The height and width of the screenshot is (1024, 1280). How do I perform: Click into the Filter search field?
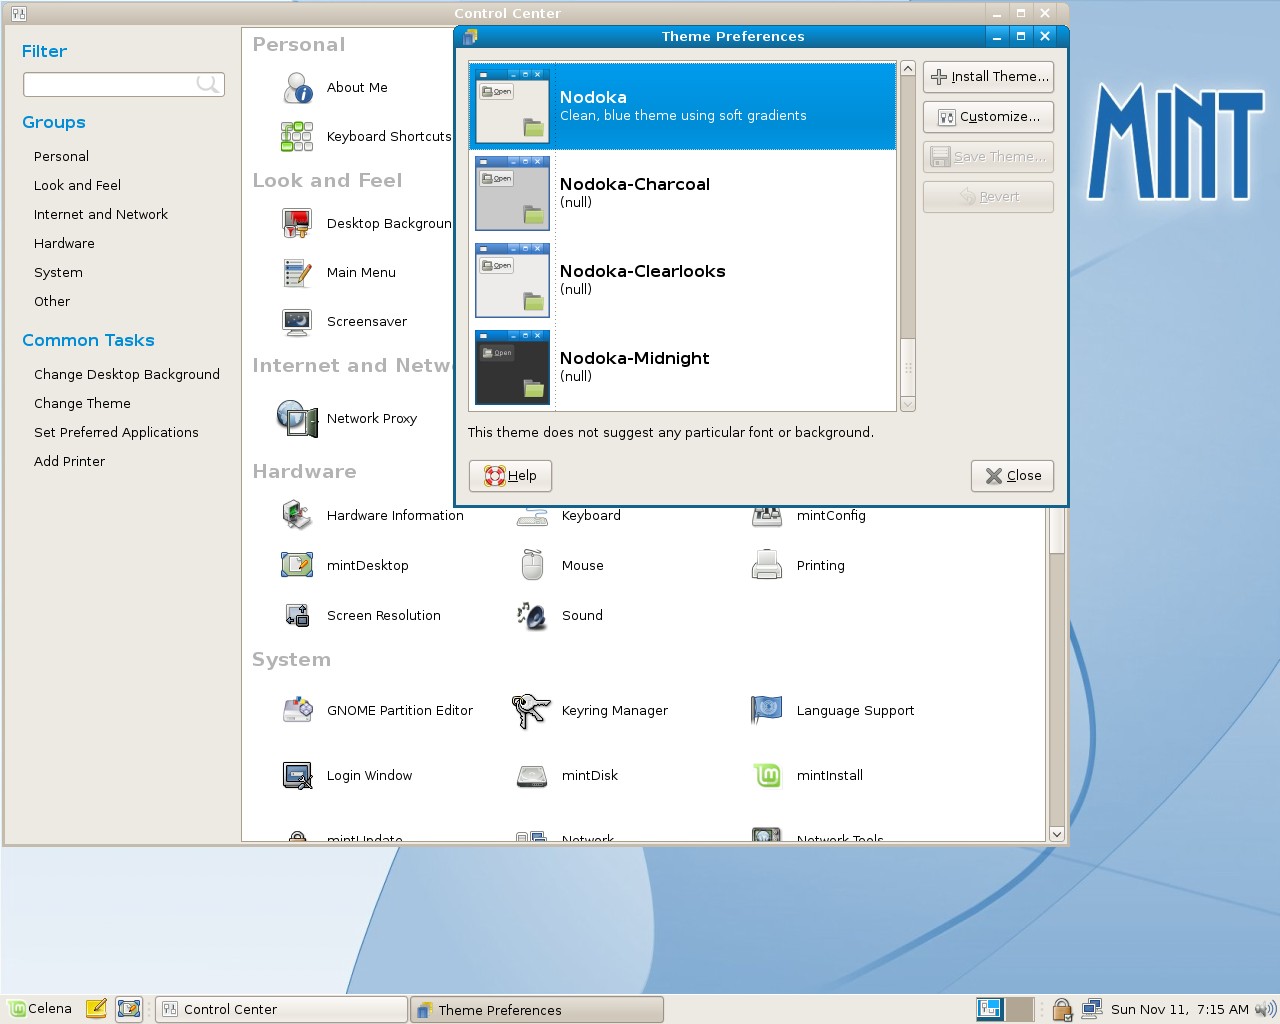(x=110, y=84)
